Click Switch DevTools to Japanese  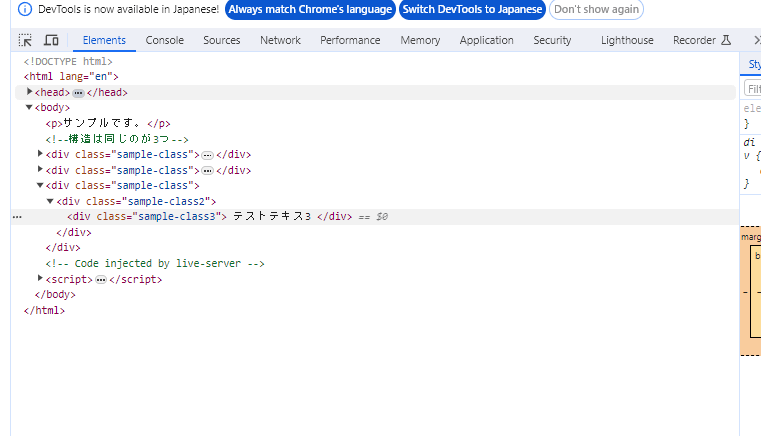coord(472,9)
